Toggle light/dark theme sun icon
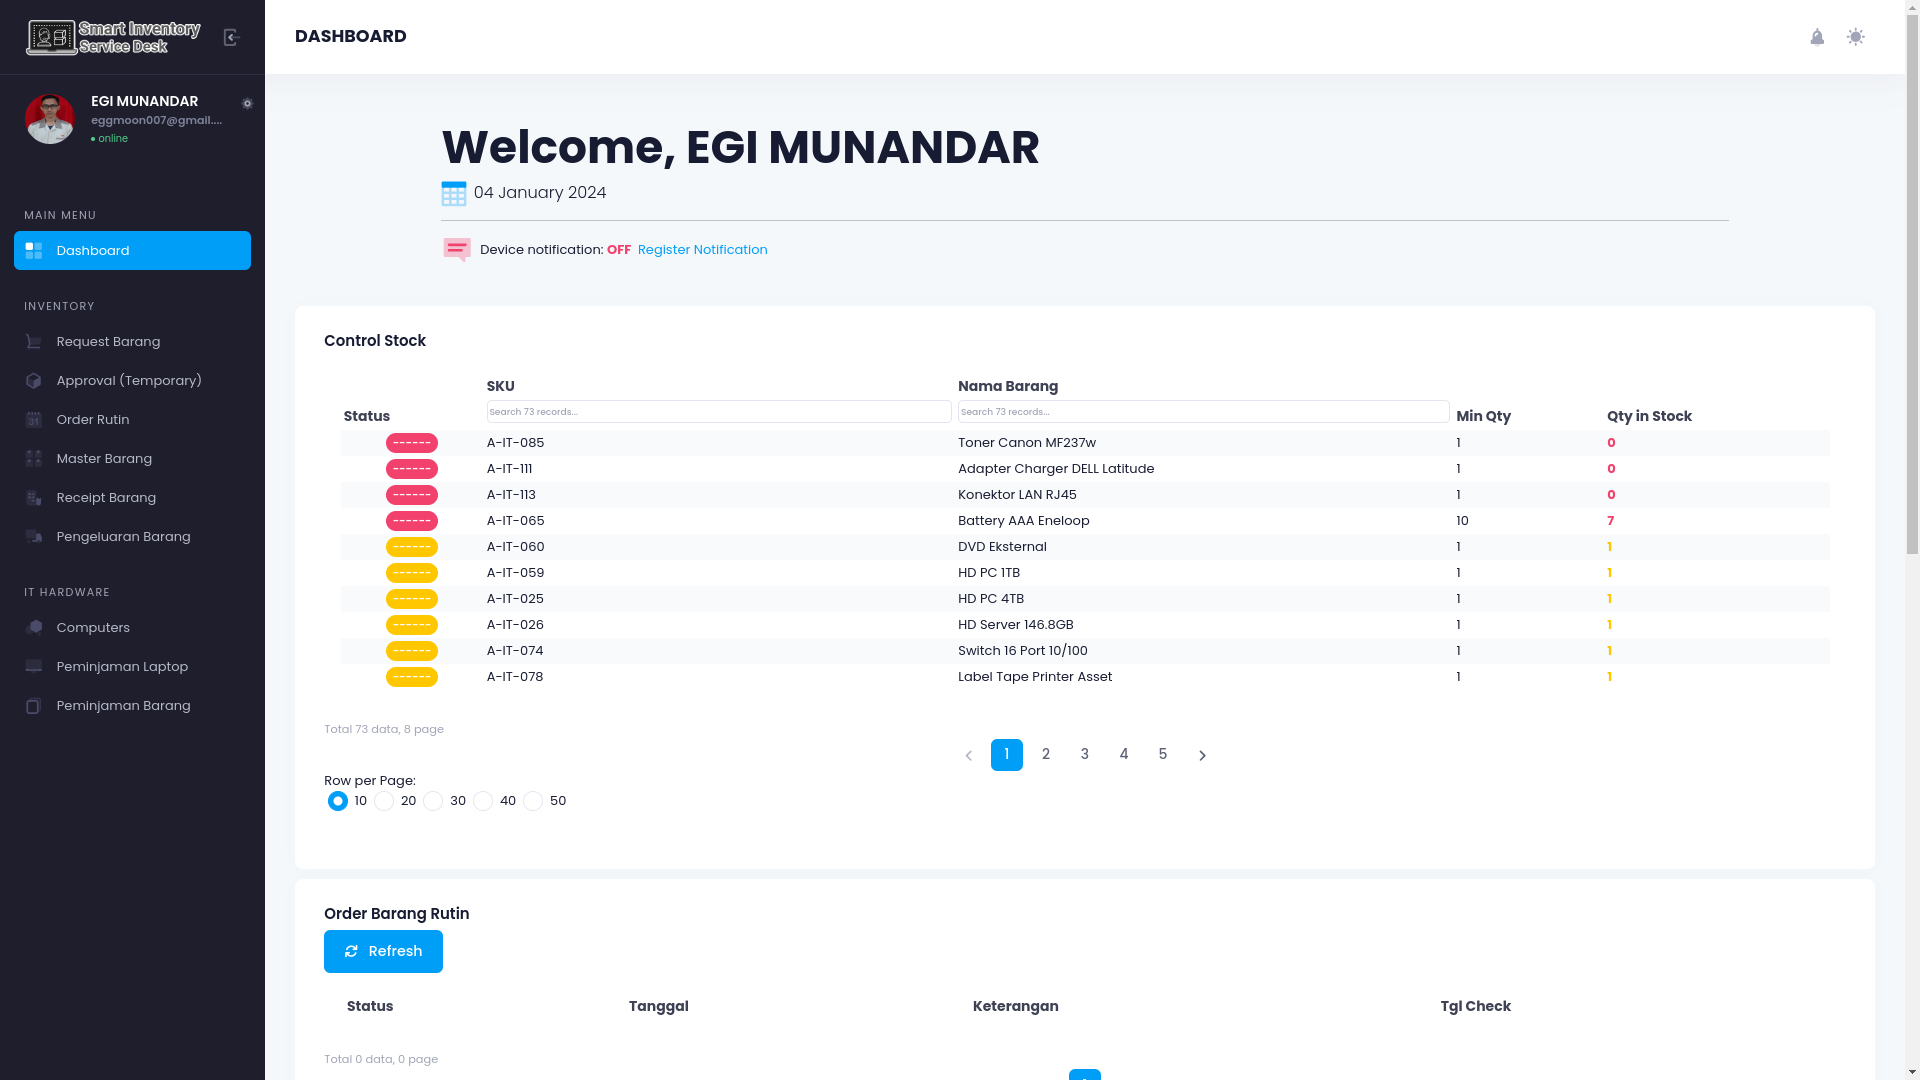 point(1855,37)
